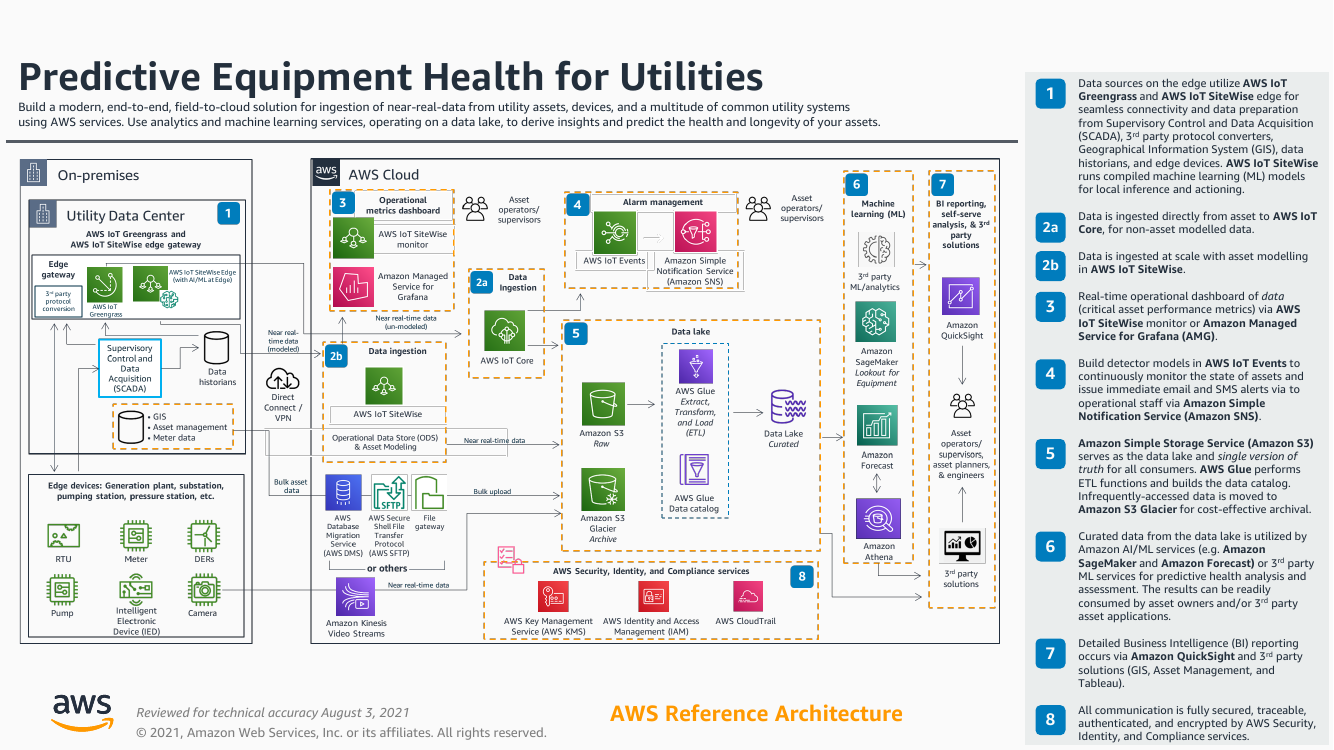The height and width of the screenshot is (750, 1334).
Task: Click the Amazon S3 Raw bucket icon
Action: 604,405
